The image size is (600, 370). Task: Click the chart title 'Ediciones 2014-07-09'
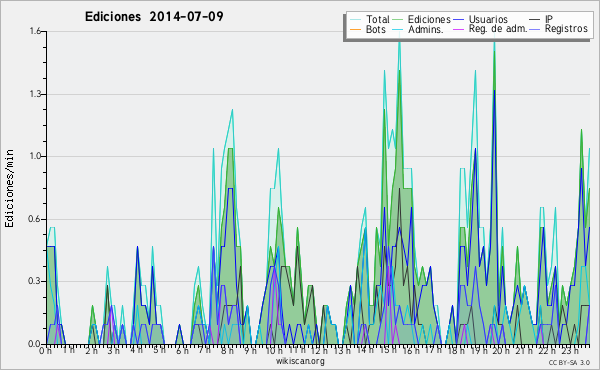point(154,17)
